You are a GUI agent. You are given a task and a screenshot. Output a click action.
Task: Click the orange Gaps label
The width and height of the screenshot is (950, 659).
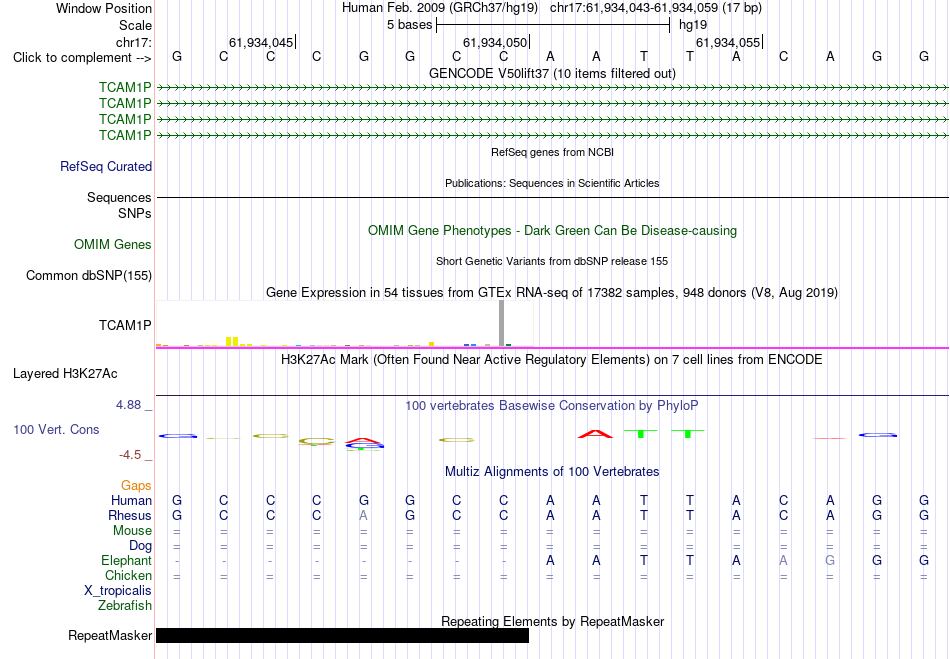click(x=136, y=486)
